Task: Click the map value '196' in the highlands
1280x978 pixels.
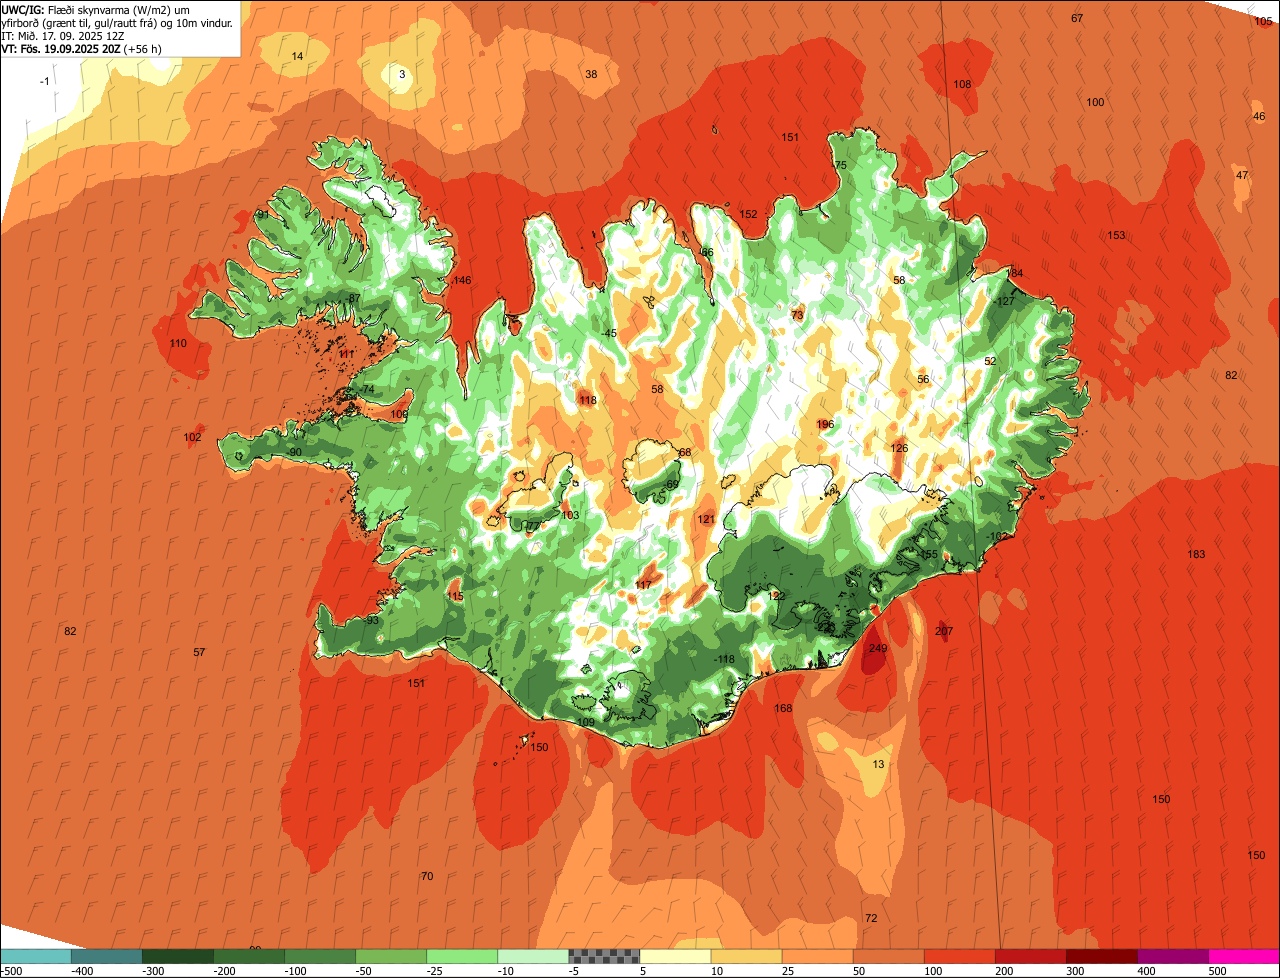Action: (825, 424)
